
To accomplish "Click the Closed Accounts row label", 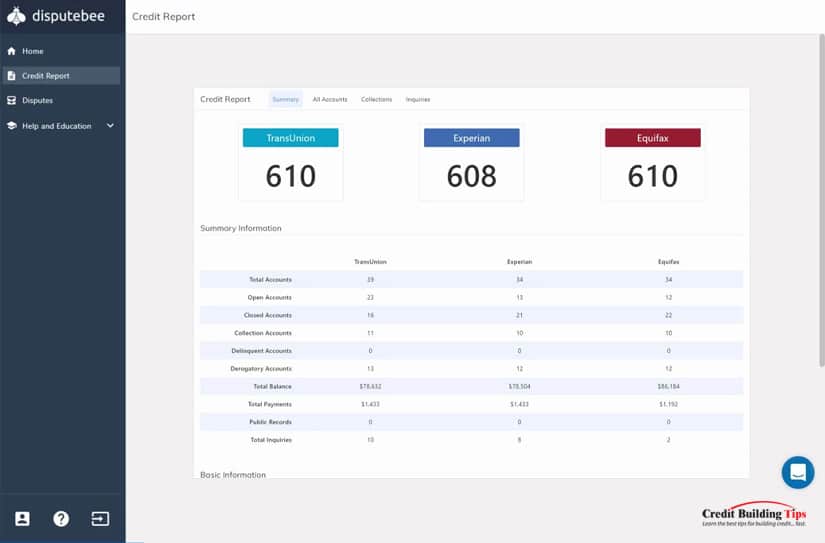I will [x=268, y=315].
